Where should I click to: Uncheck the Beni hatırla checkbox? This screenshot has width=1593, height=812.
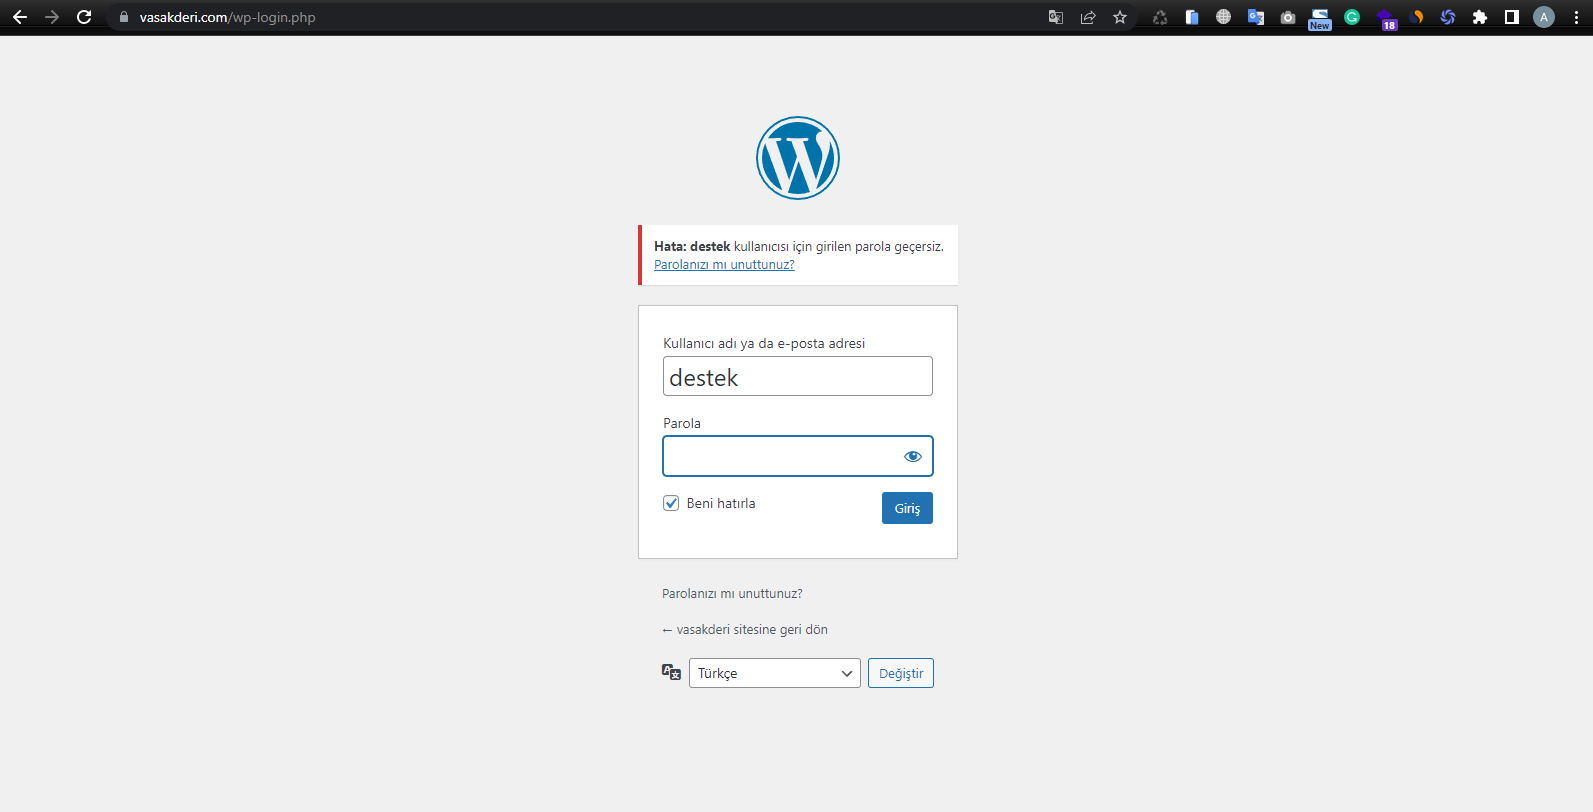point(671,503)
